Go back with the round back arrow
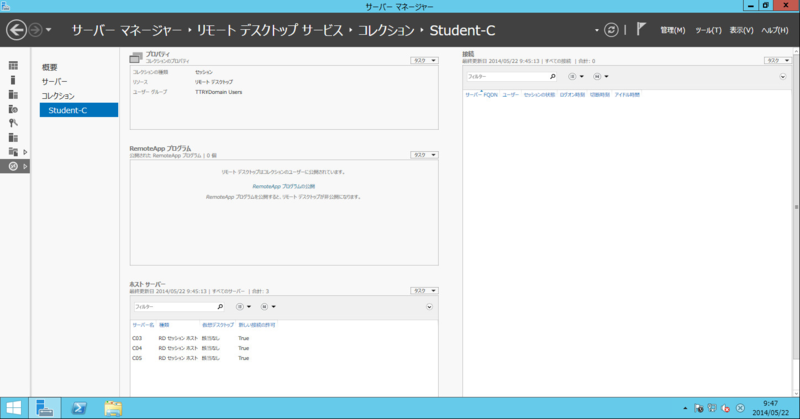 pos(16,30)
